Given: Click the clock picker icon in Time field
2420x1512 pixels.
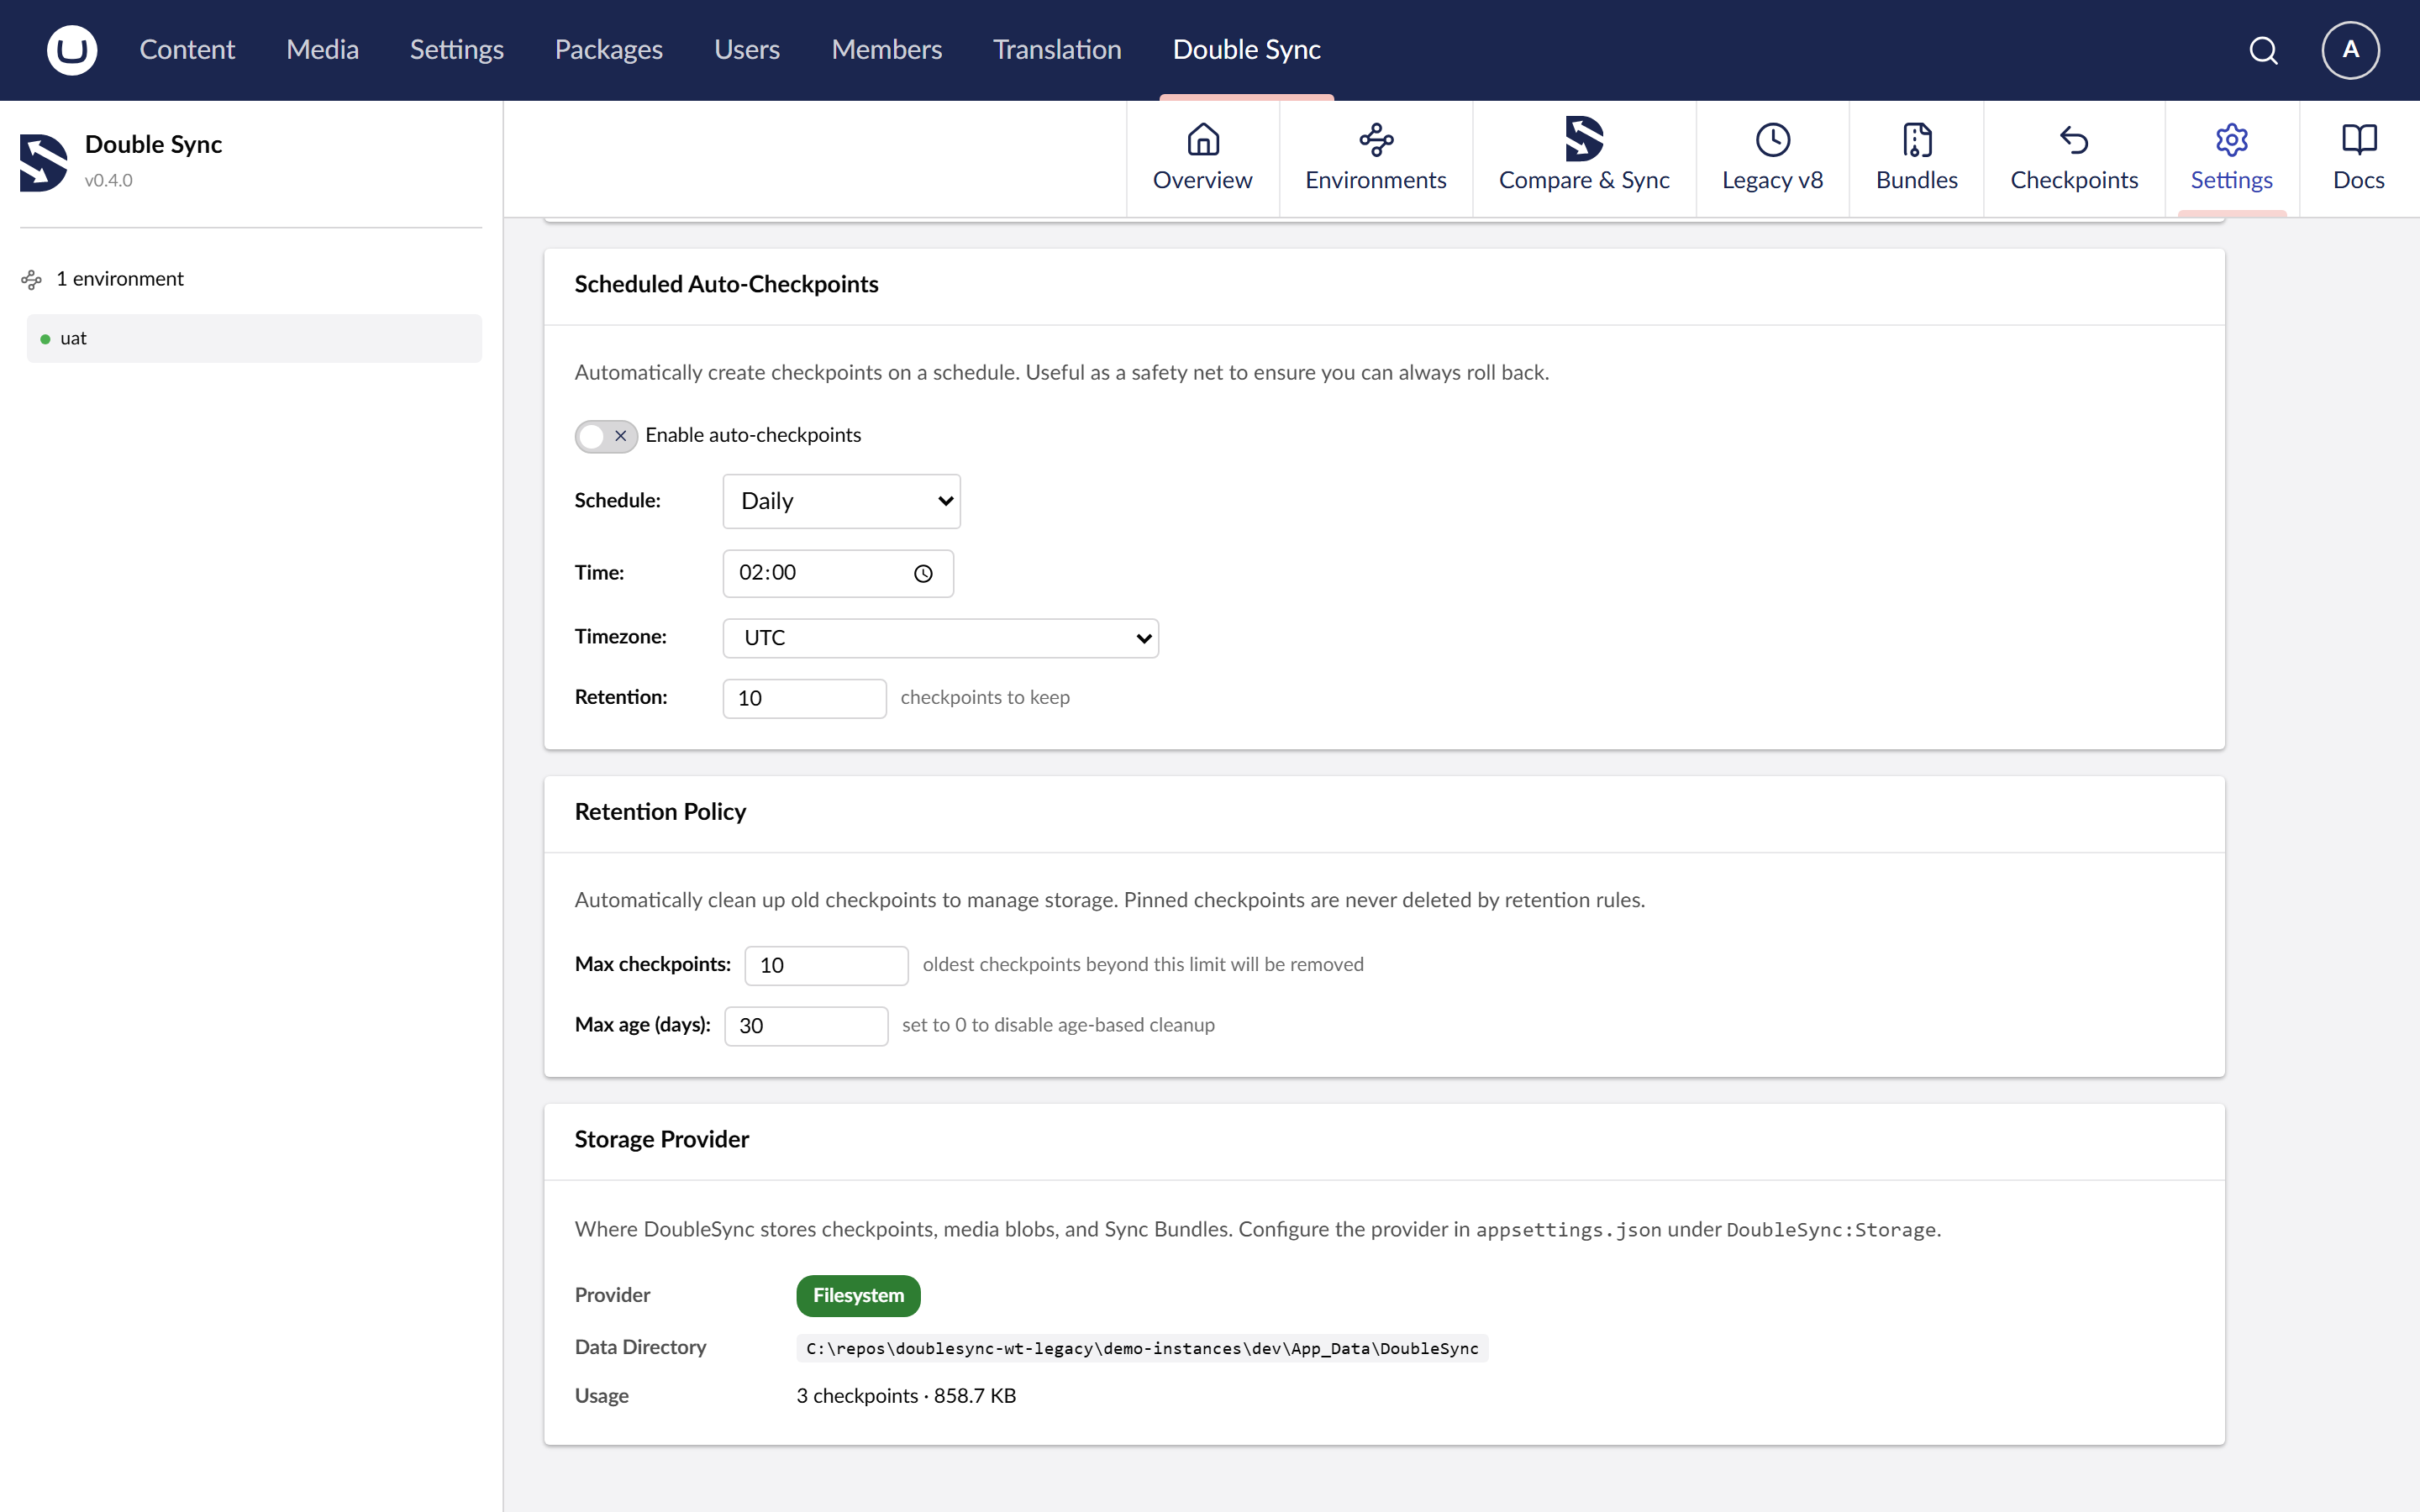Looking at the screenshot, I should (x=923, y=574).
